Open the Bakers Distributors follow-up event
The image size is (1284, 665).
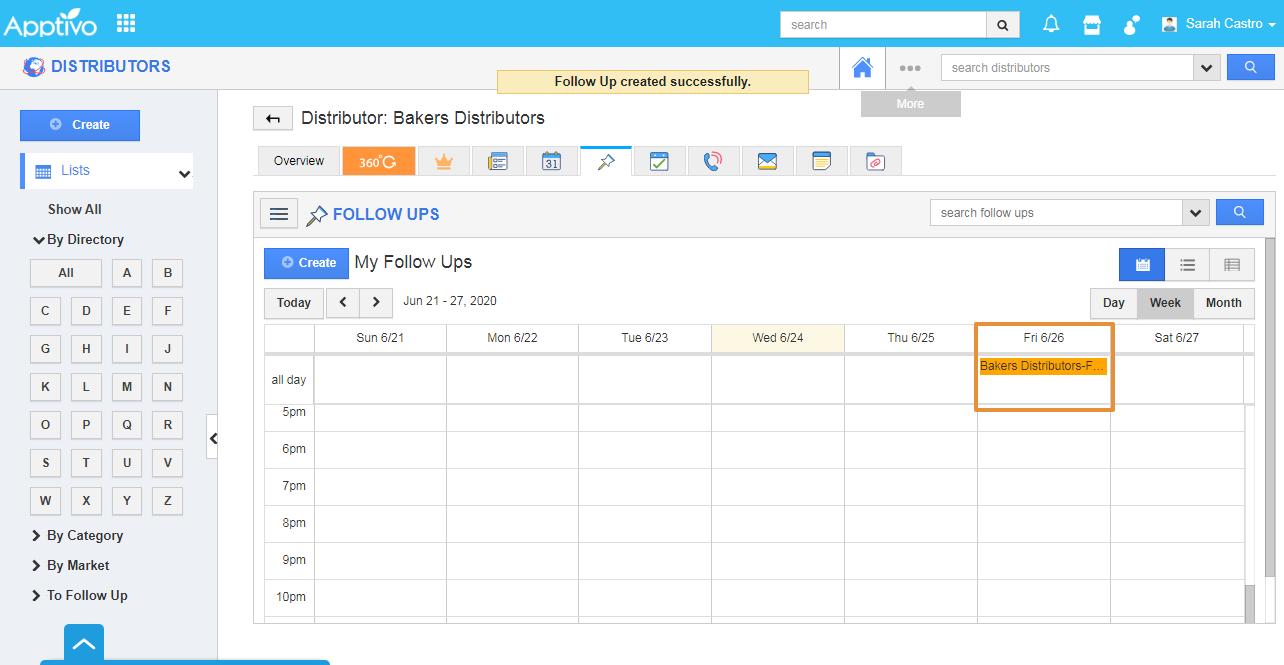pos(1043,366)
